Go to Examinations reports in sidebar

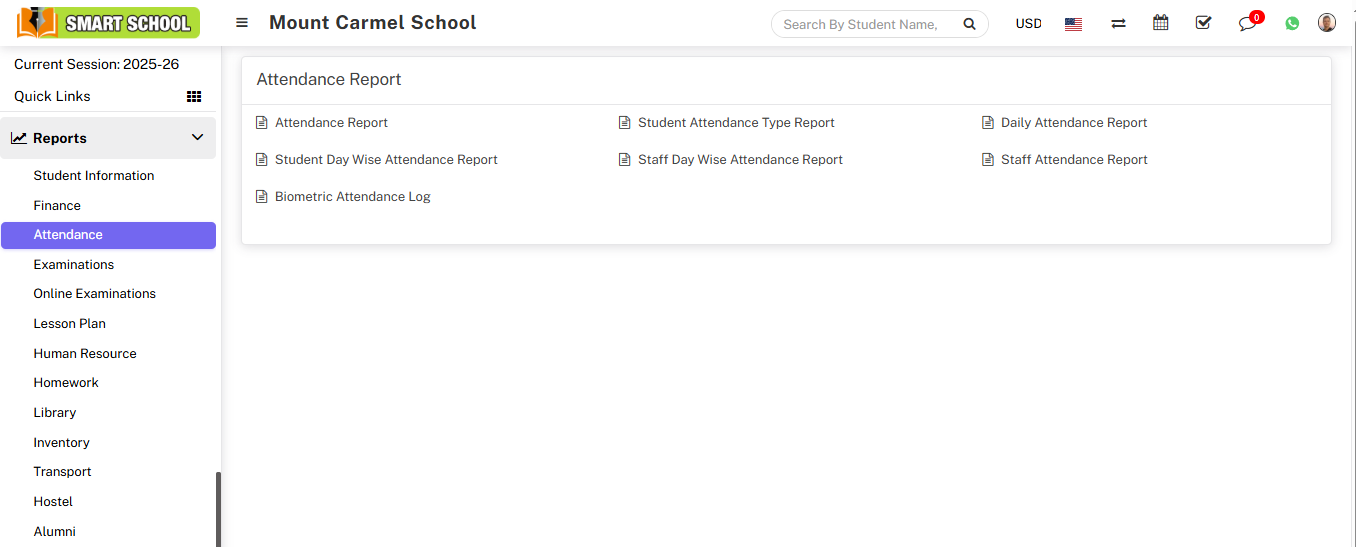74,265
